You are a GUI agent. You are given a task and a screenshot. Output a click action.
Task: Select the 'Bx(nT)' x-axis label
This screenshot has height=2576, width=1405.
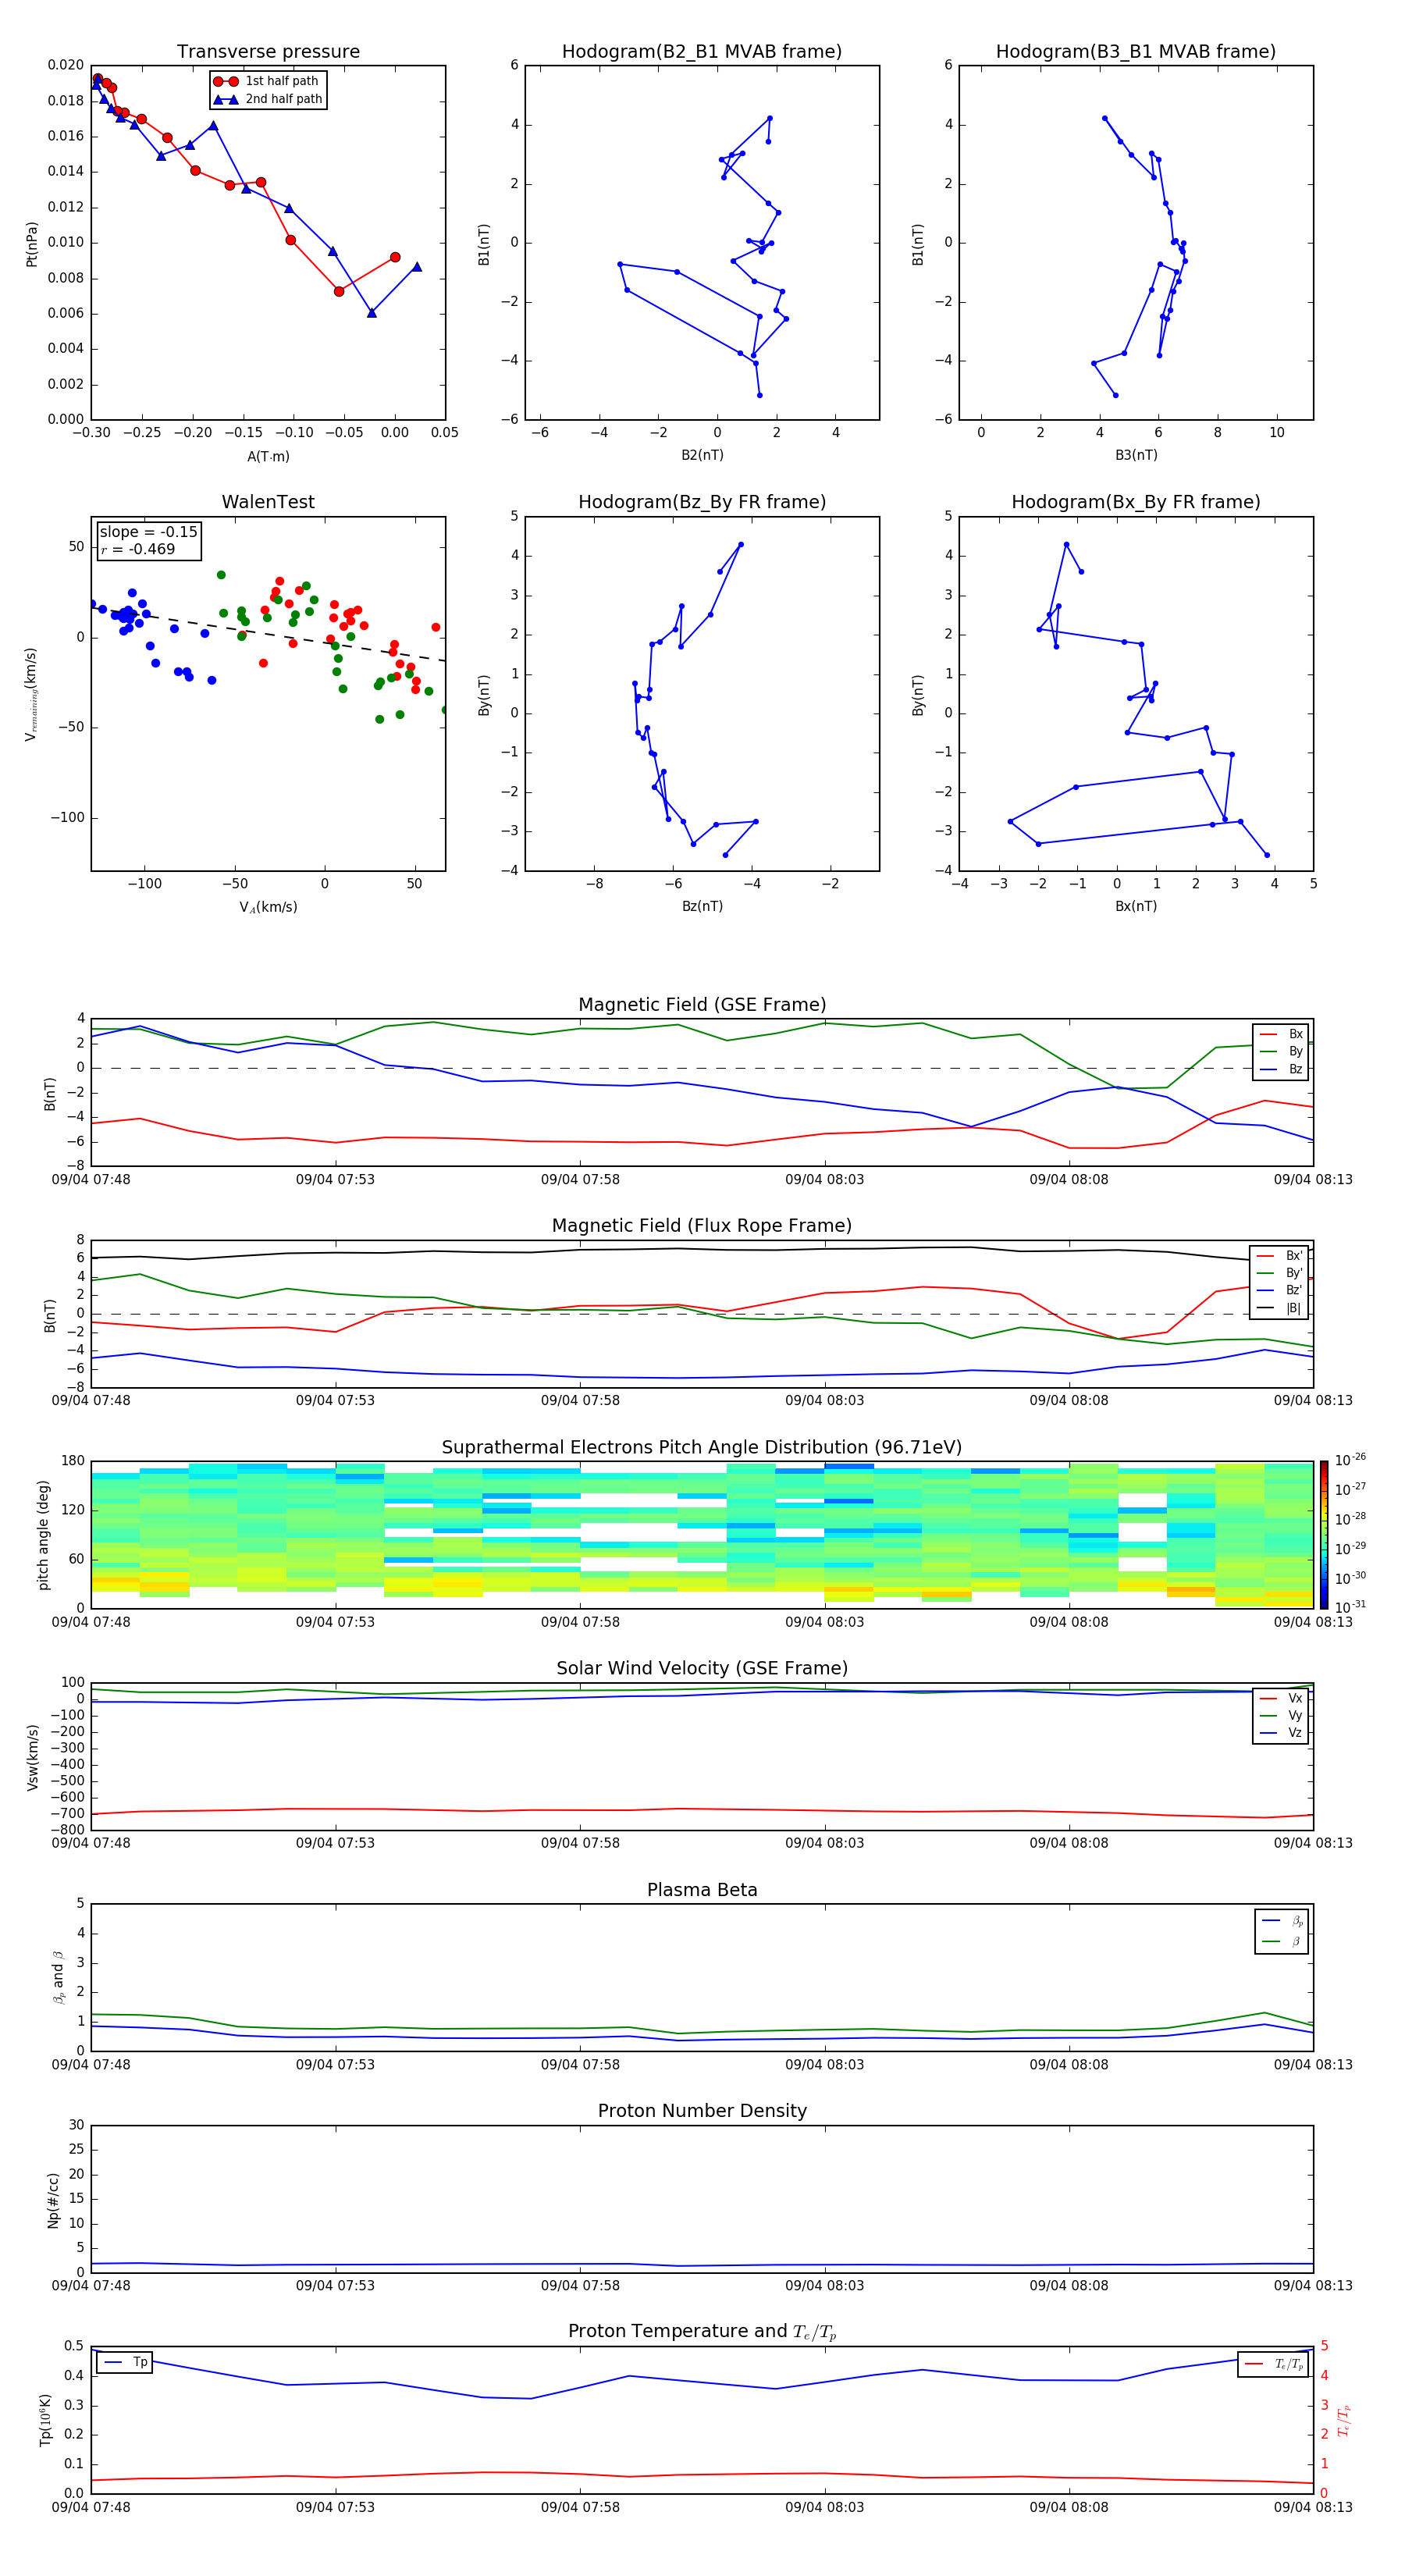point(1136,906)
